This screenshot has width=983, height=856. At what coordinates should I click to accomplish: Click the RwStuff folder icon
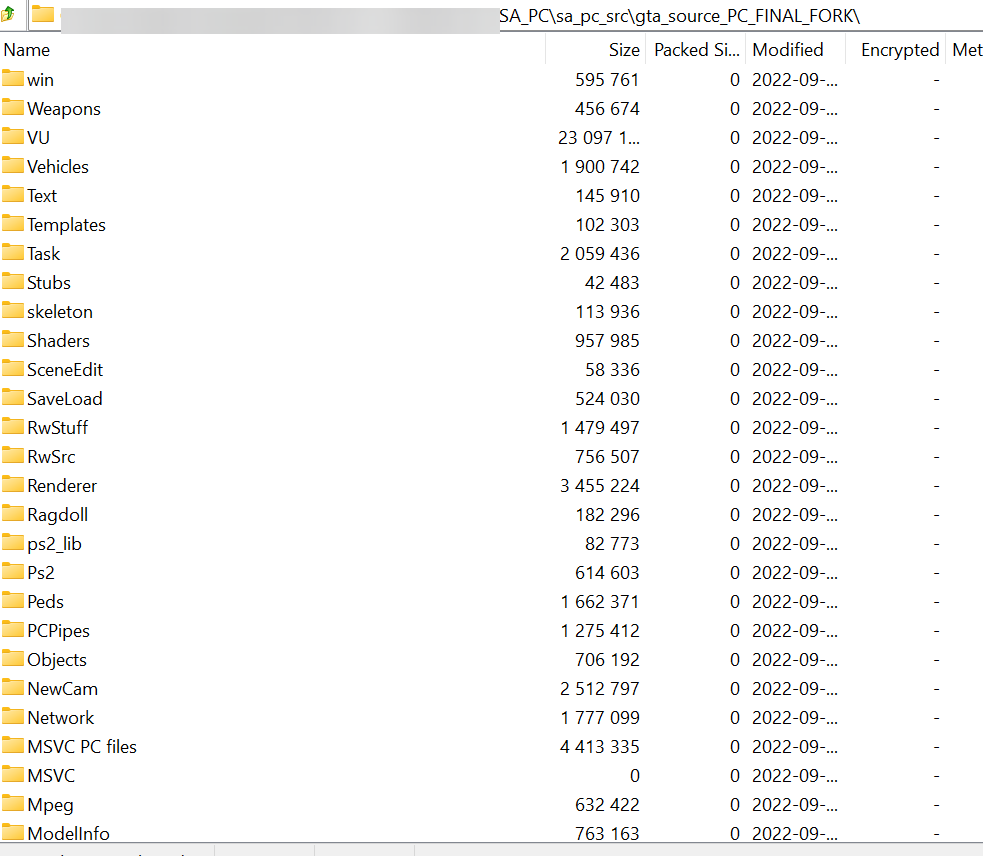(13, 426)
